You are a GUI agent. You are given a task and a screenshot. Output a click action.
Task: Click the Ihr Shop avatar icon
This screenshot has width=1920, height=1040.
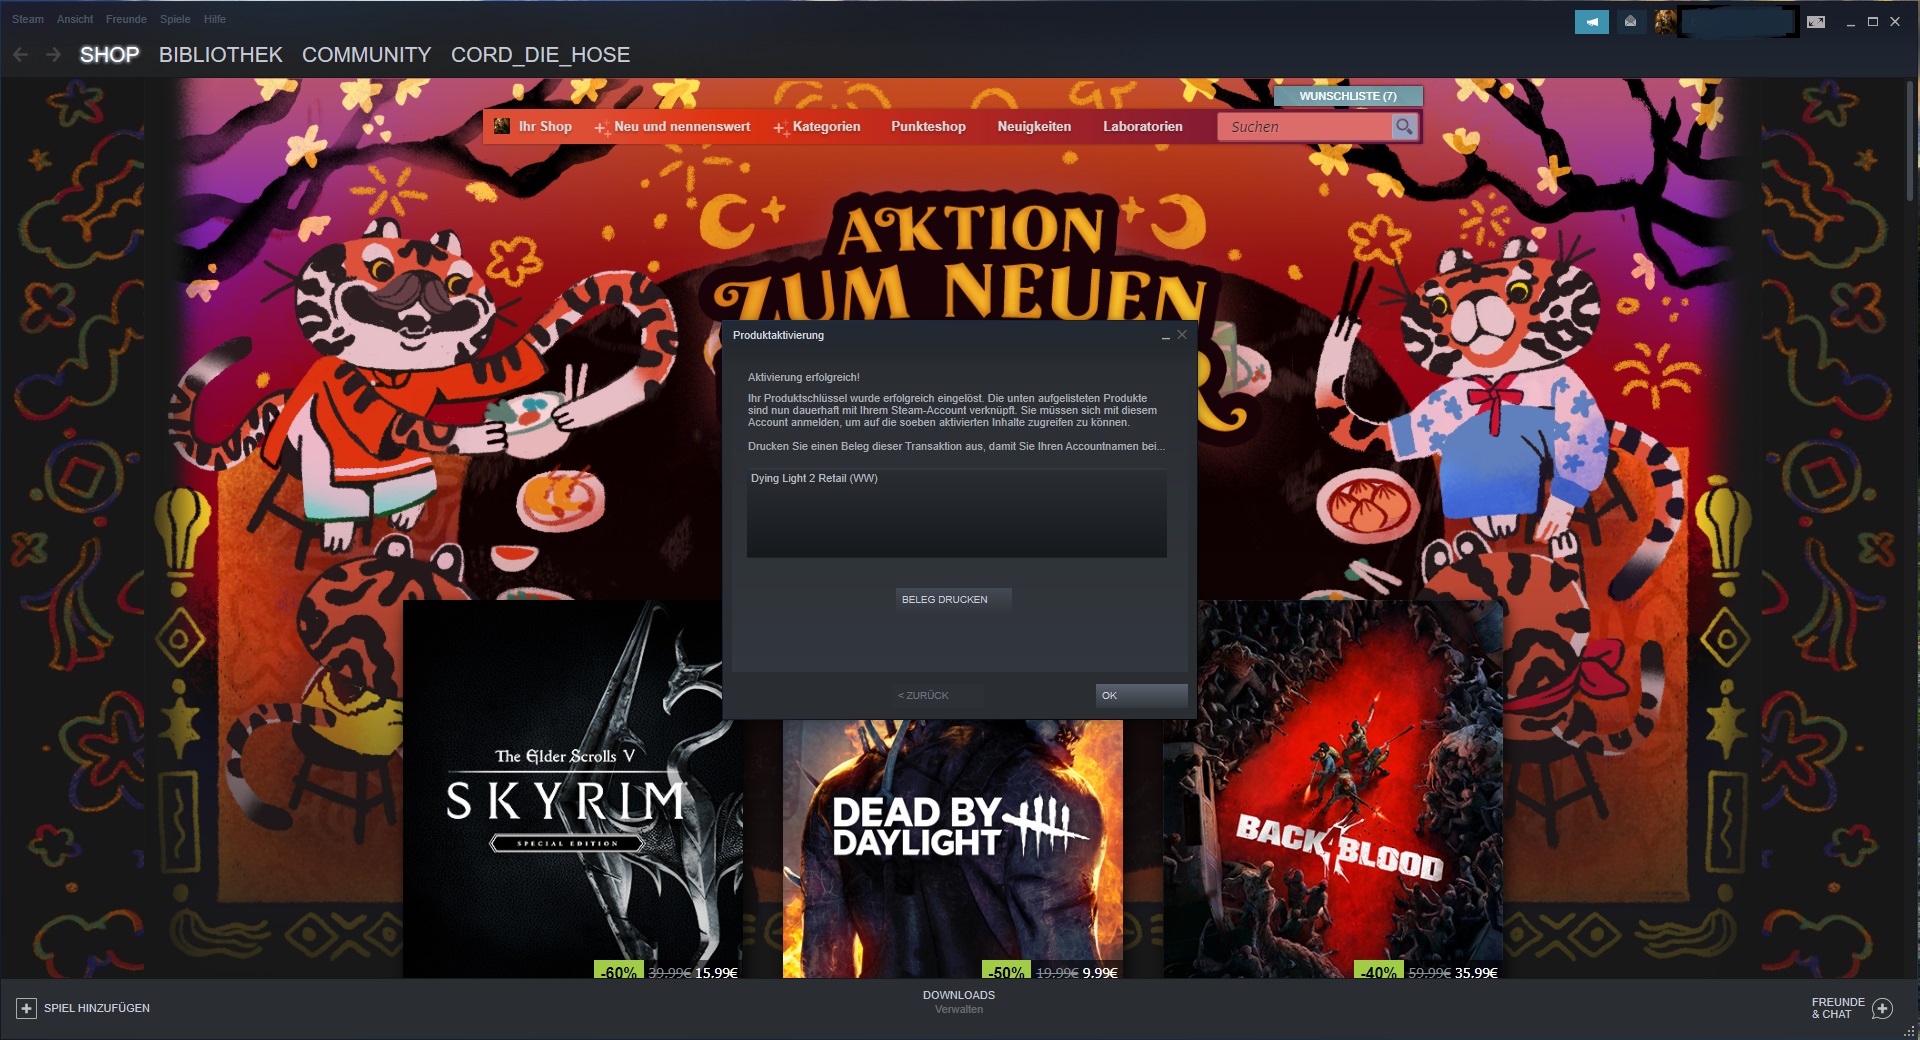[x=502, y=126]
